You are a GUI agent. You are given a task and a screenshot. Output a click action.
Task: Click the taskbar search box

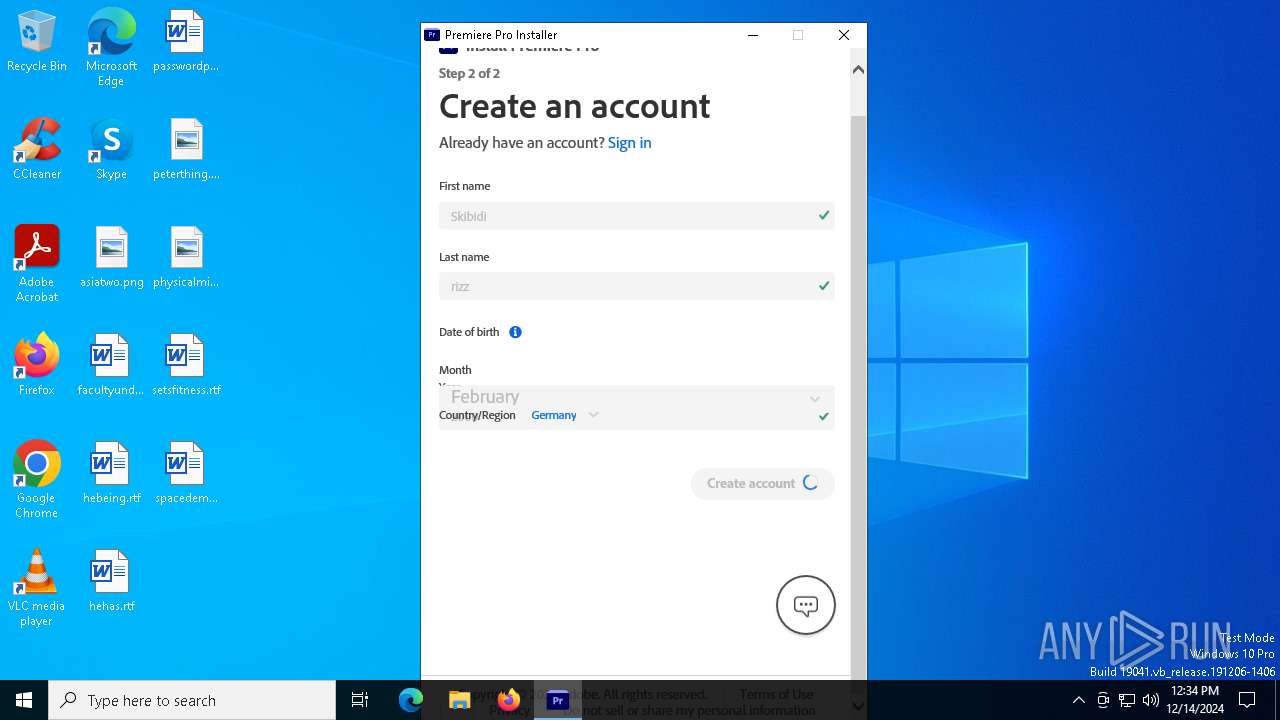[x=192, y=700]
